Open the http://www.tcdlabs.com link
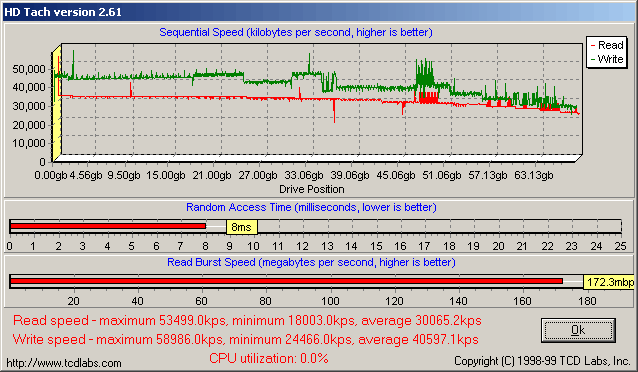The width and height of the screenshot is (638, 372). (x=63, y=363)
